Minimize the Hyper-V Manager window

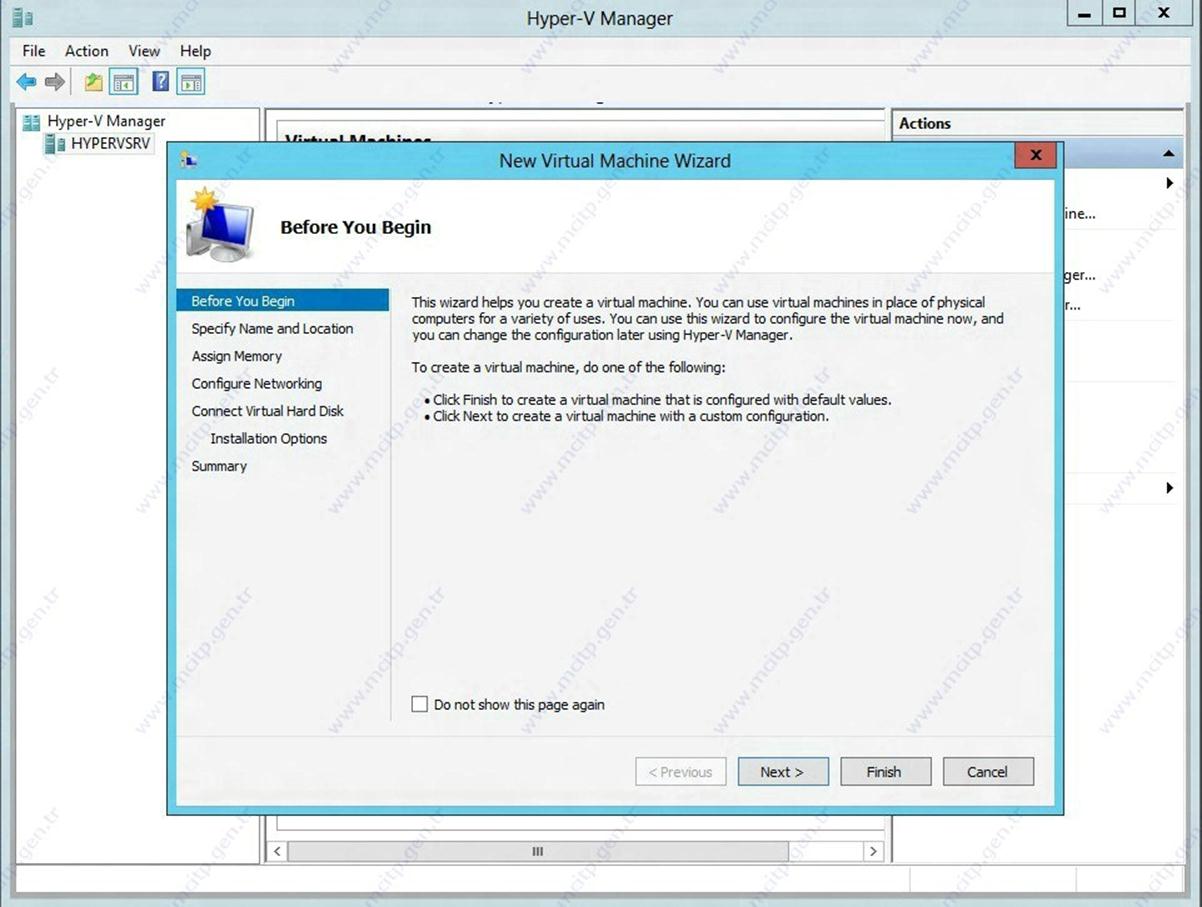click(1084, 14)
